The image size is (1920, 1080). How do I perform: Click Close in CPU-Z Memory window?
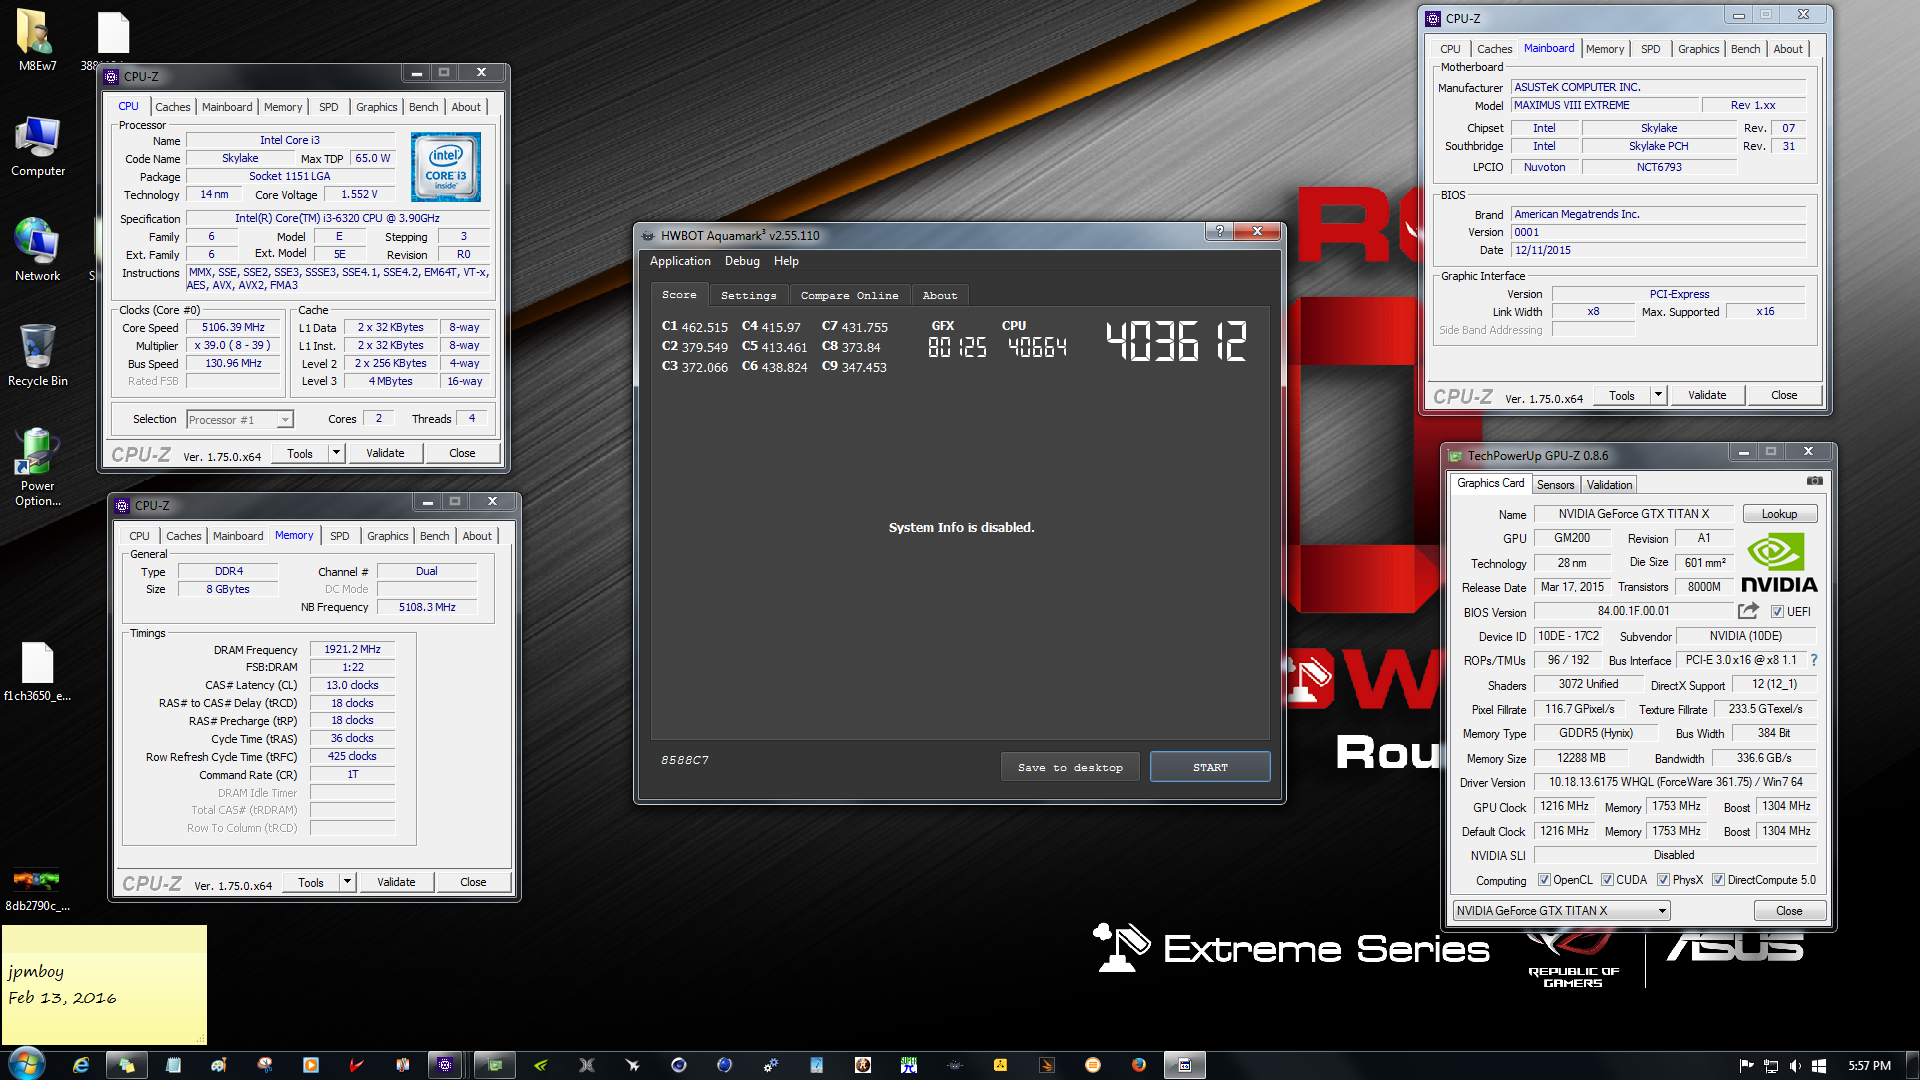click(x=473, y=882)
